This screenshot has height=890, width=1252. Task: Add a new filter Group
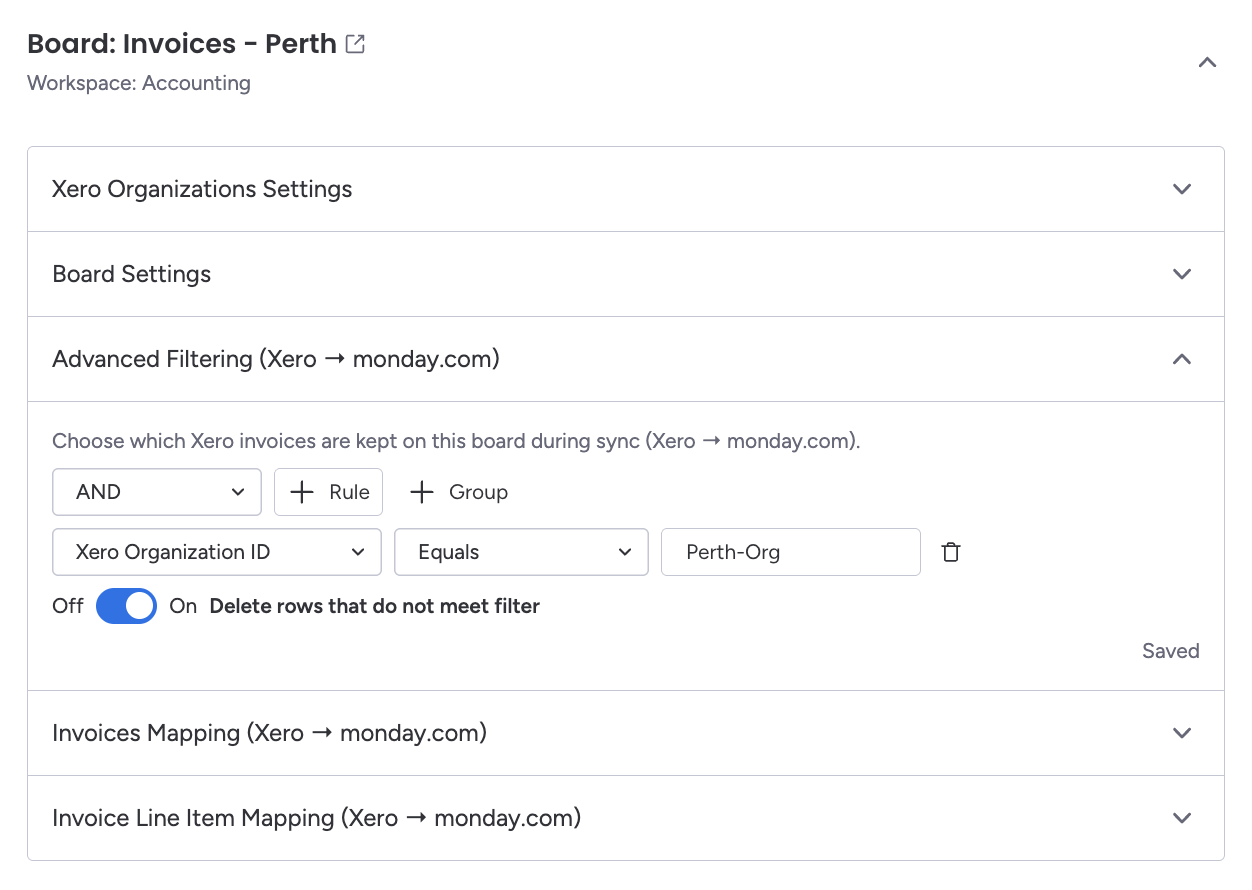459,492
